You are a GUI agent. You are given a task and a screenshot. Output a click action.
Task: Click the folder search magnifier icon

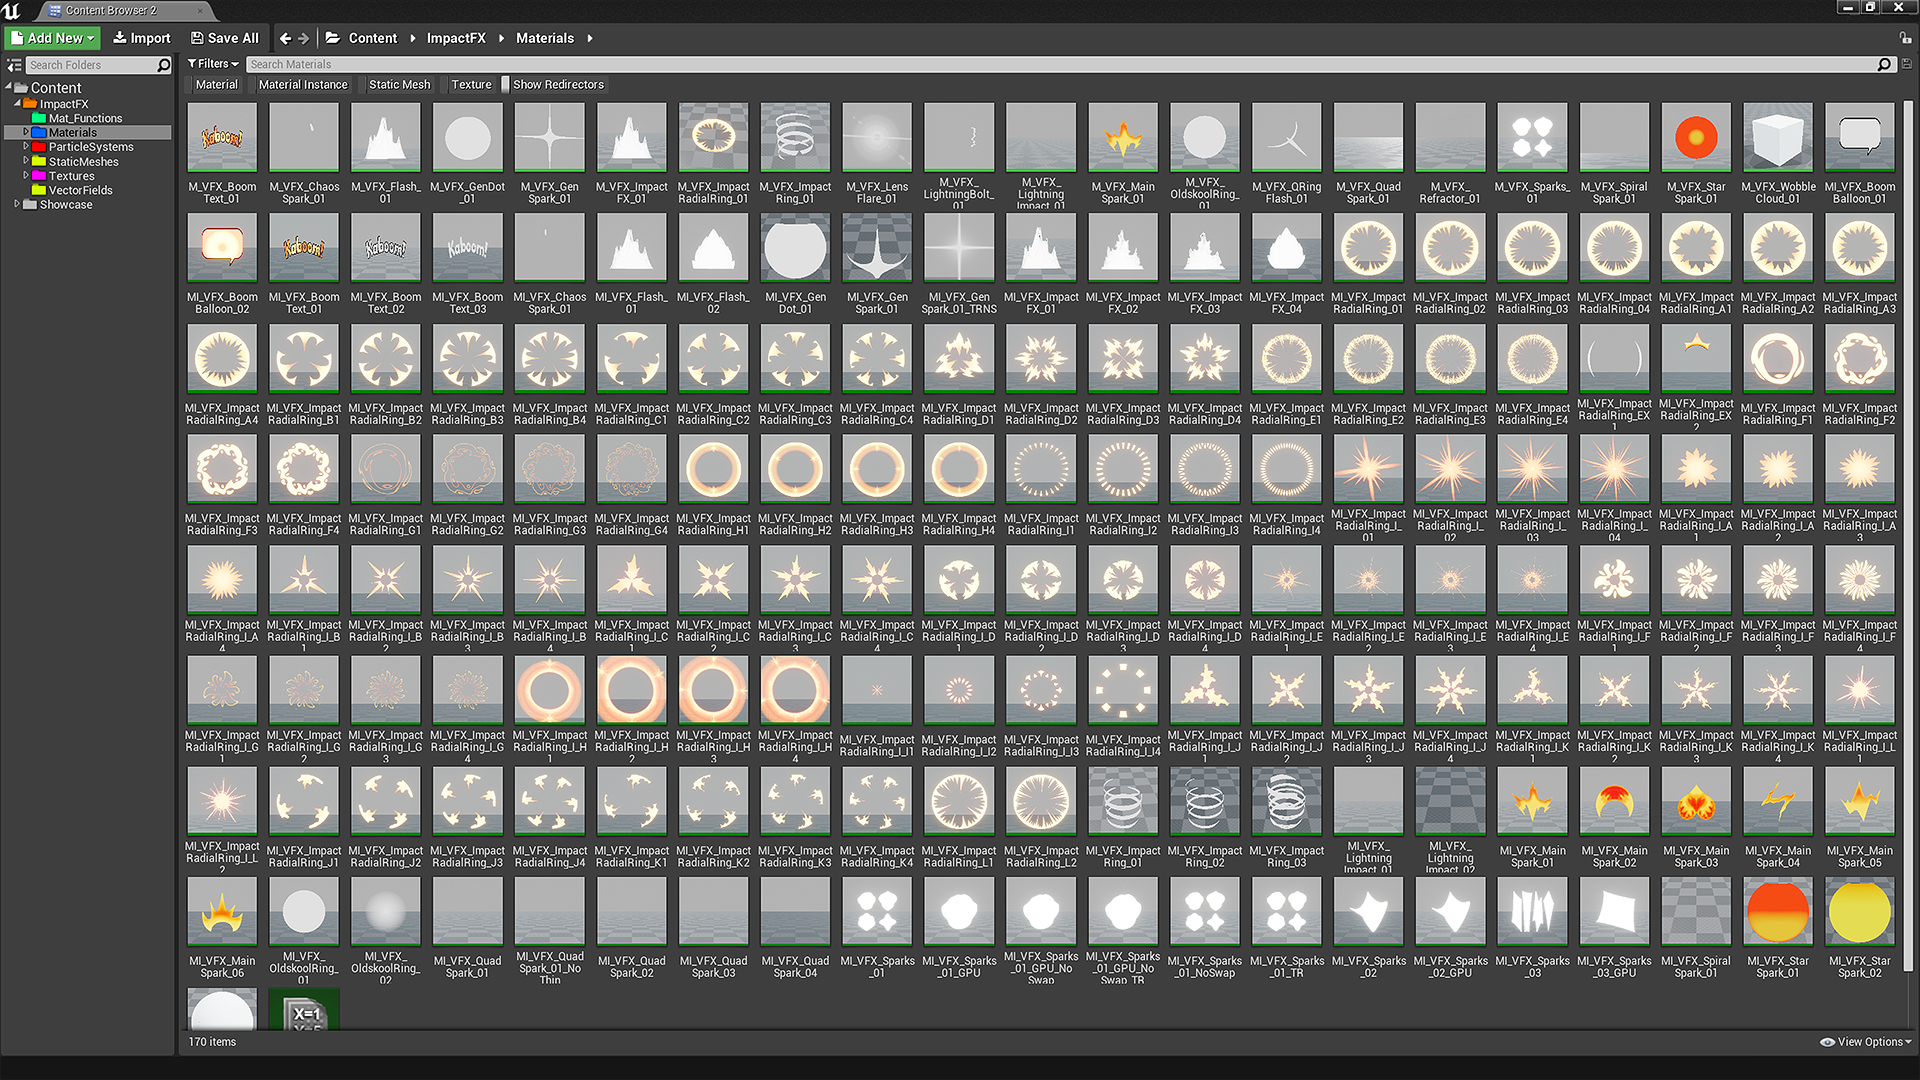tap(164, 65)
